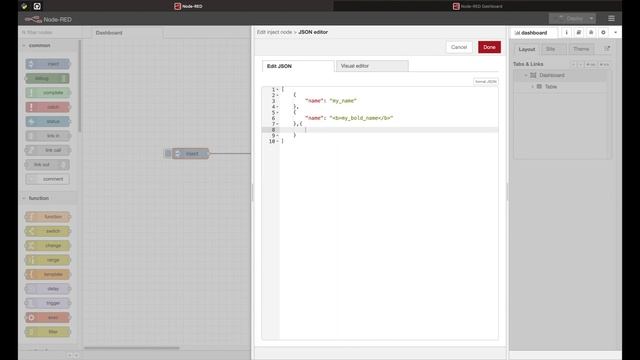Viewport: 640px width, 360px height.
Task: Click the red Done button
Action: tap(489, 47)
